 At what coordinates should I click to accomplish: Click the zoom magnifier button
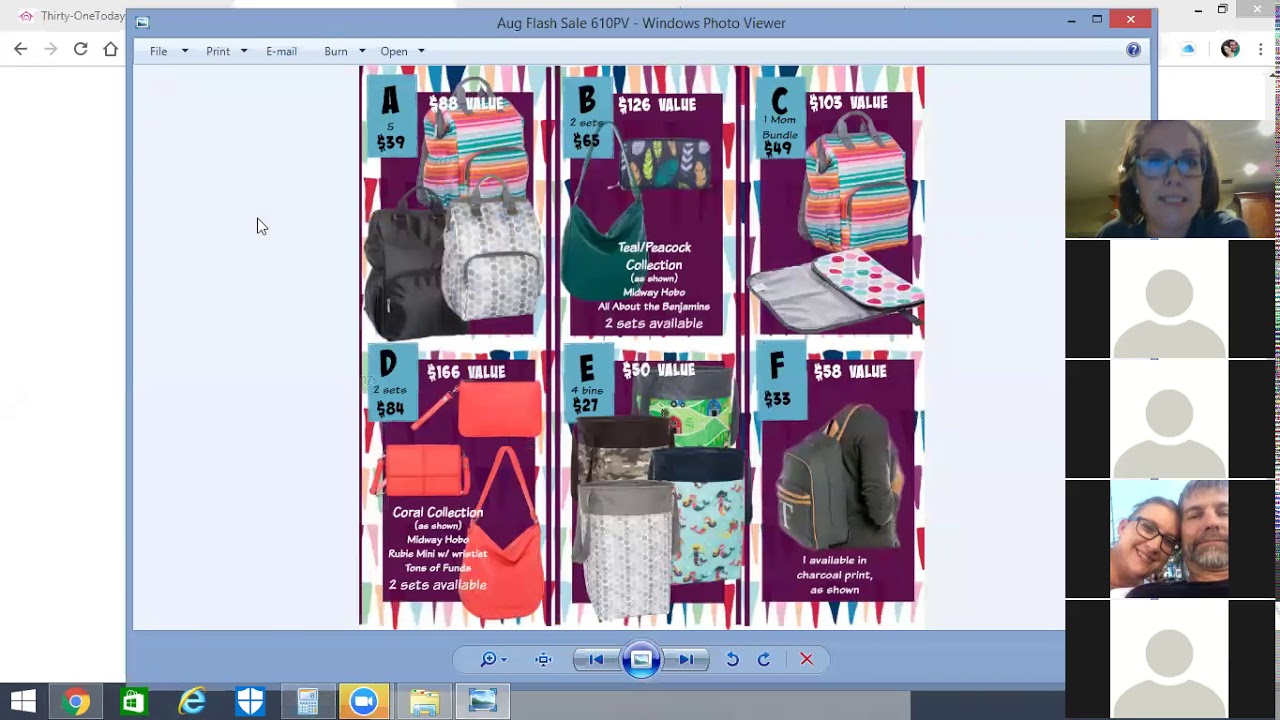(489, 659)
